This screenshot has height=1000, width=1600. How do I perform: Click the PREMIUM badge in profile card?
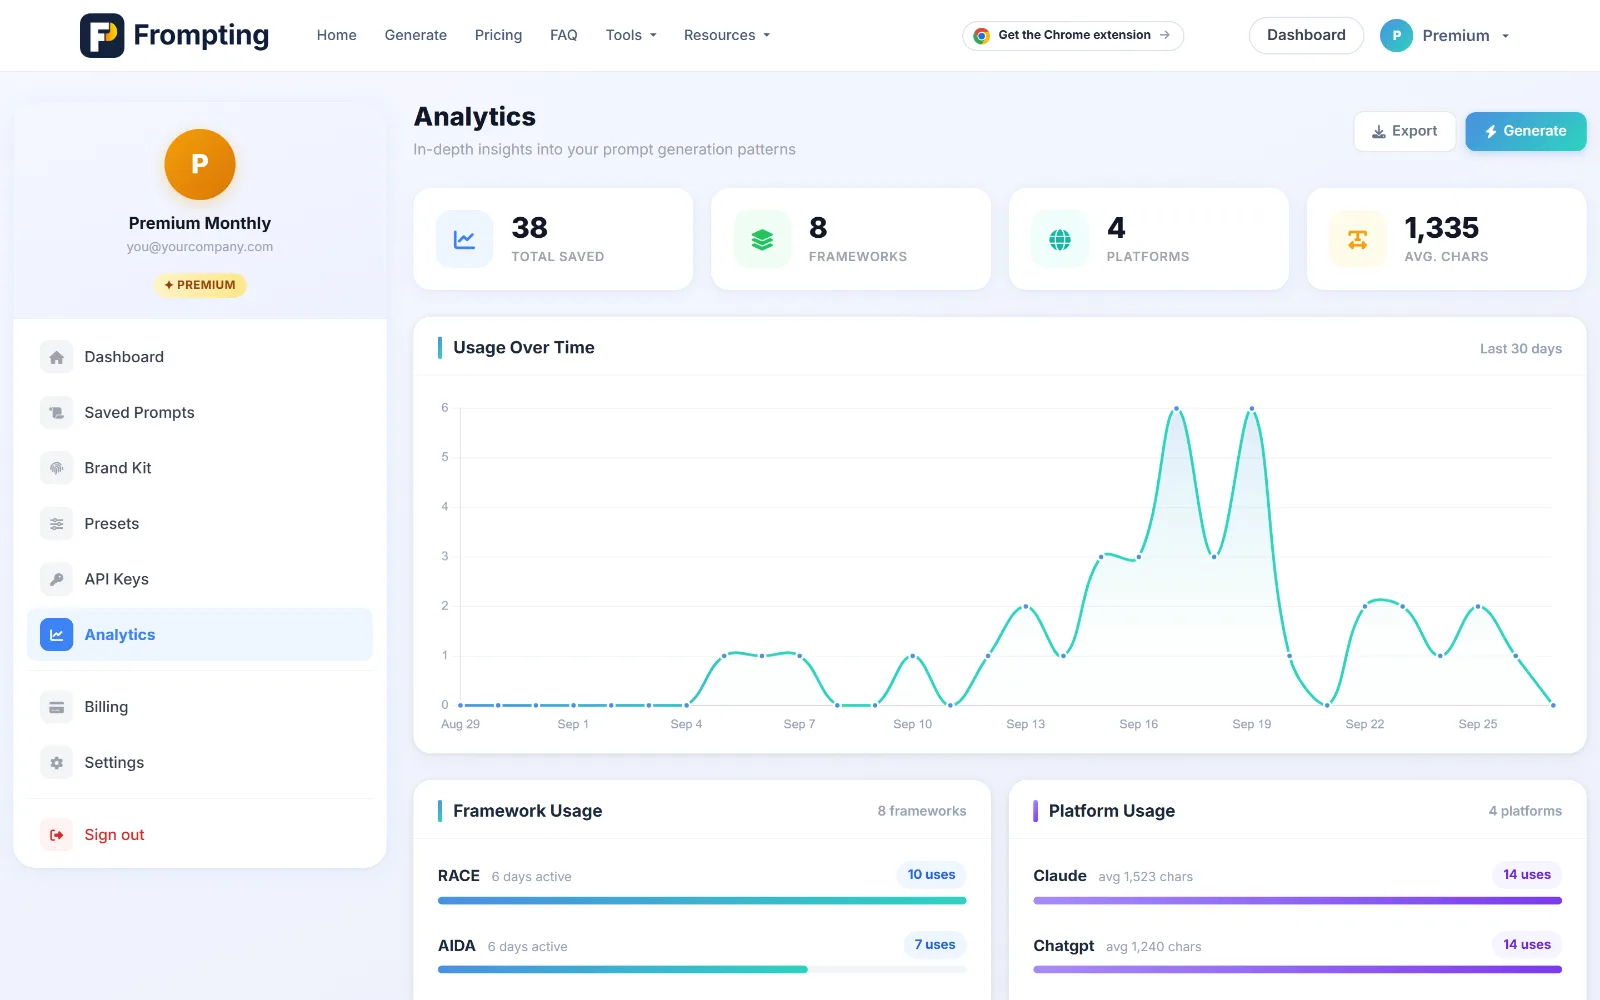coord(200,285)
